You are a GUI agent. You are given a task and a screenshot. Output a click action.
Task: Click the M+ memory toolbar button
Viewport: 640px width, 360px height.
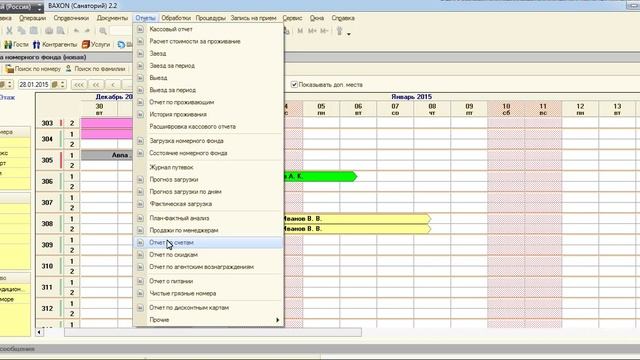(x=312, y=31)
